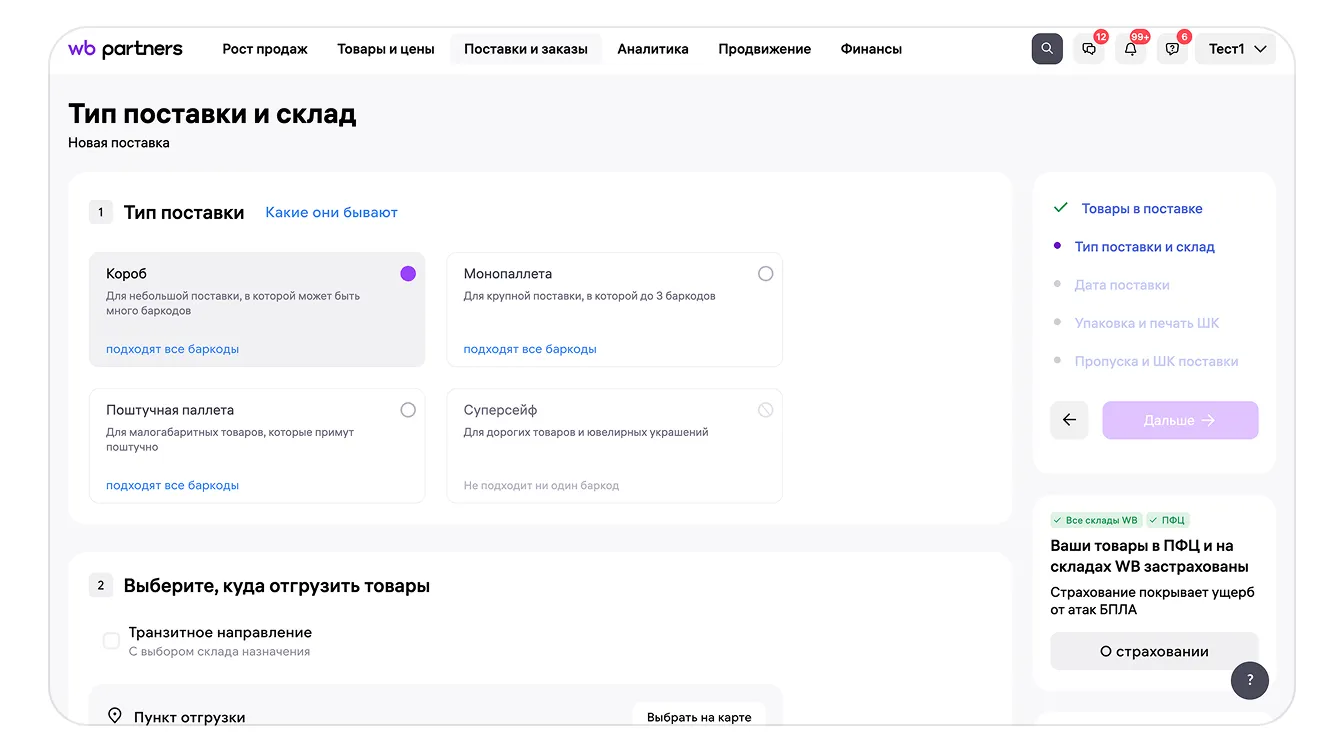Choose the Поштучная паллета radio option
Viewport: 1344px width, 750px height.
(x=408, y=410)
